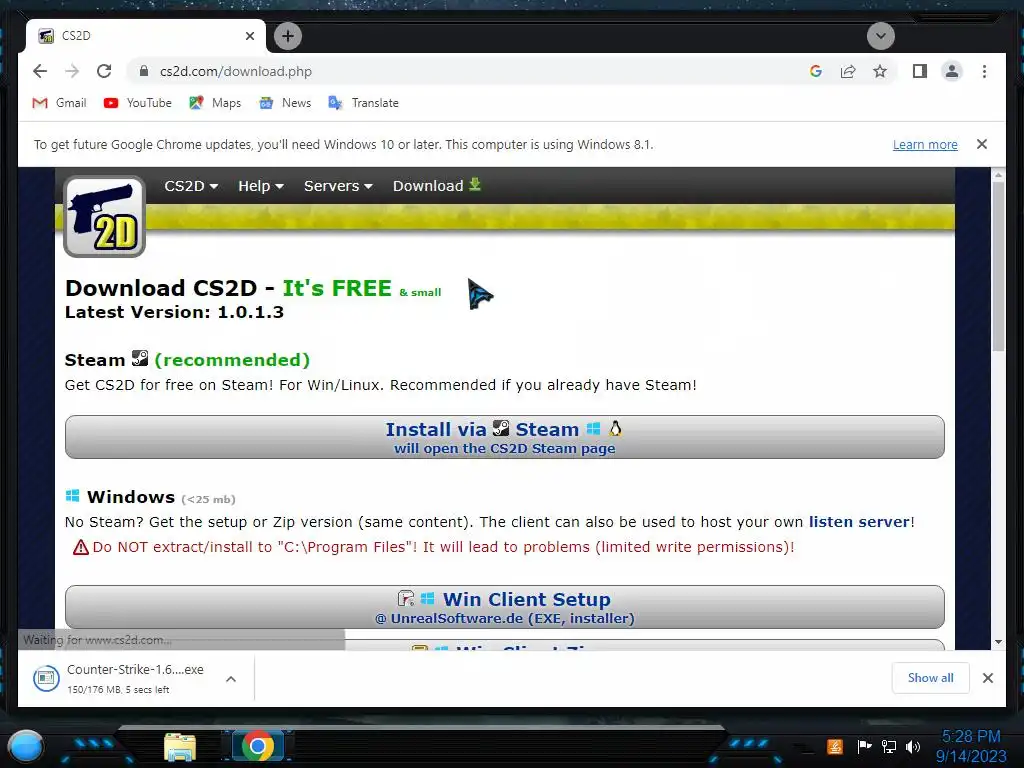Open the listen server link
This screenshot has width=1024, height=768.
pos(859,522)
